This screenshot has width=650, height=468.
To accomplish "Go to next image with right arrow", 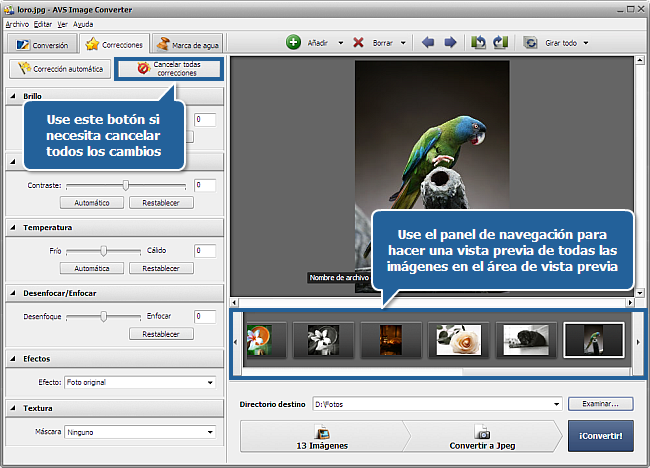I will [450, 43].
